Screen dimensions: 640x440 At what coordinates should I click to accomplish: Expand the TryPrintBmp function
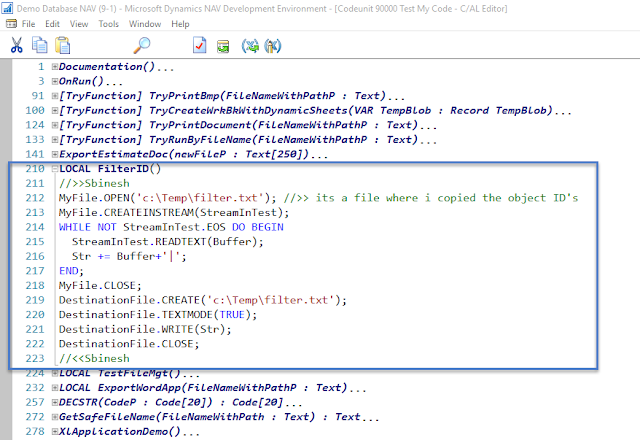click(55, 96)
